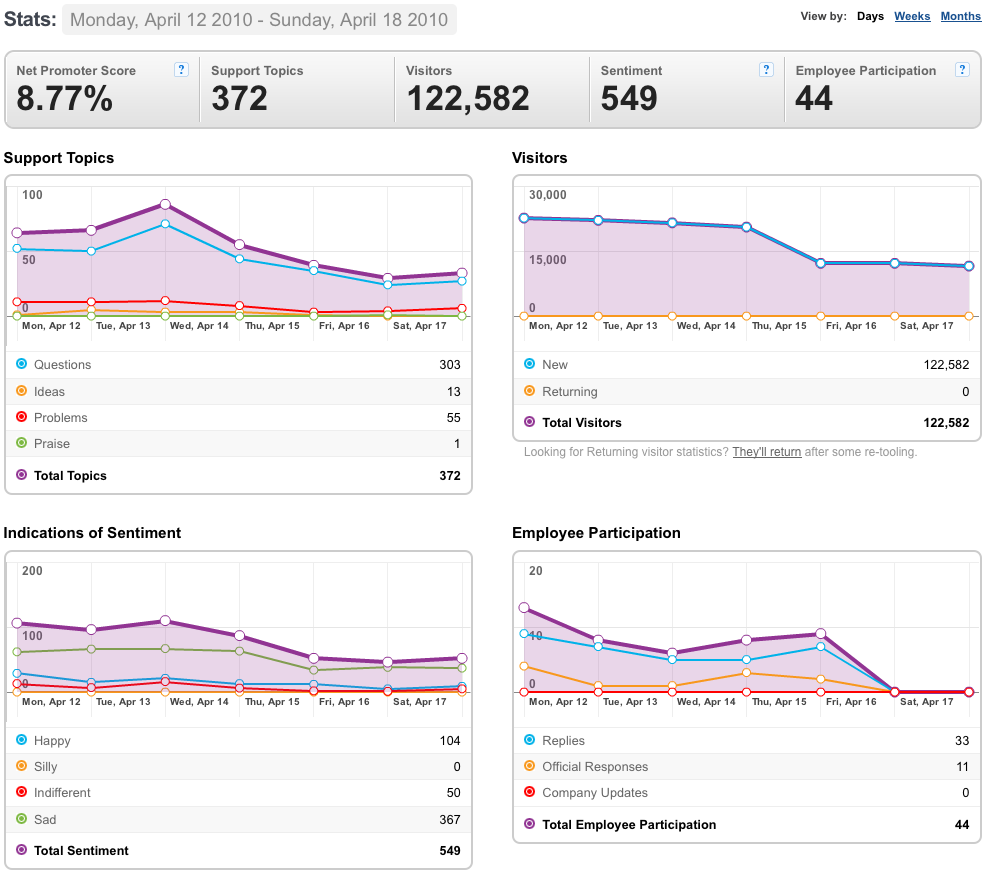Click the Official Responses legend marker
The height and width of the screenshot is (874, 1002).
tap(529, 765)
